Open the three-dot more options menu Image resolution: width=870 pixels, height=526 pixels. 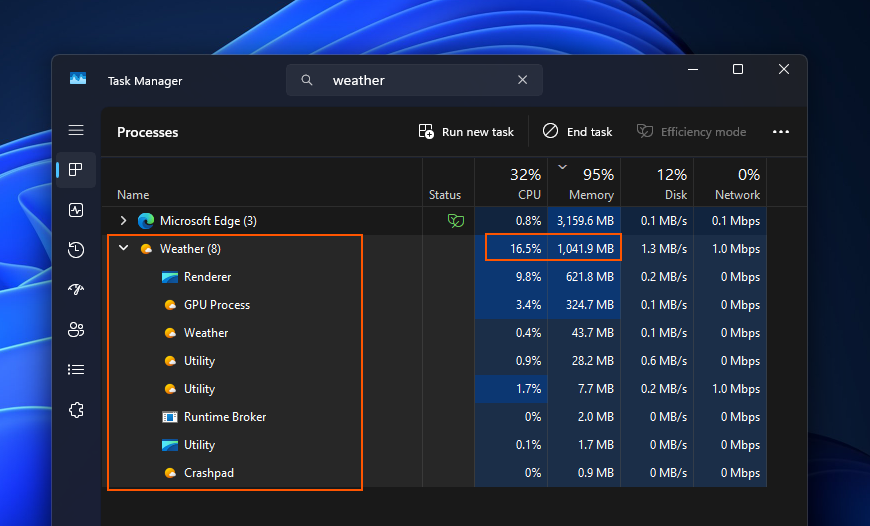(x=781, y=132)
